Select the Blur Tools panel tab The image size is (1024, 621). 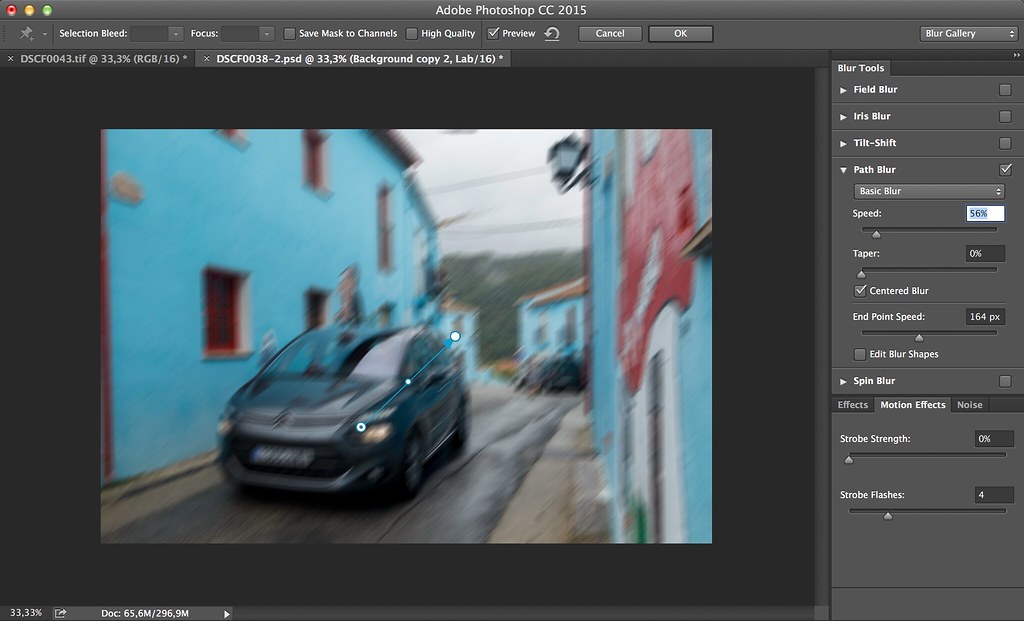click(x=861, y=68)
